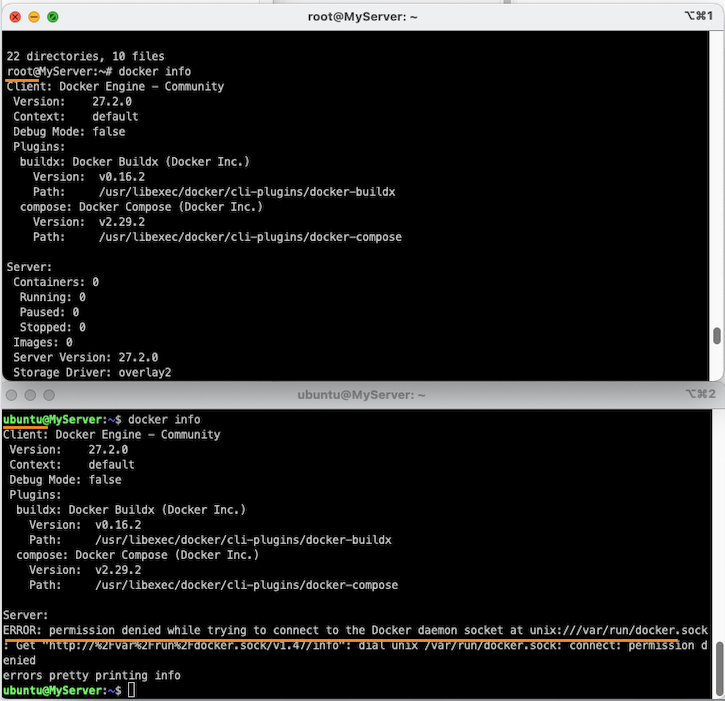Click 'buildx: Docker Buildx' line in ubuntu terminal
Viewport: 725px width, 701px height.
131,510
